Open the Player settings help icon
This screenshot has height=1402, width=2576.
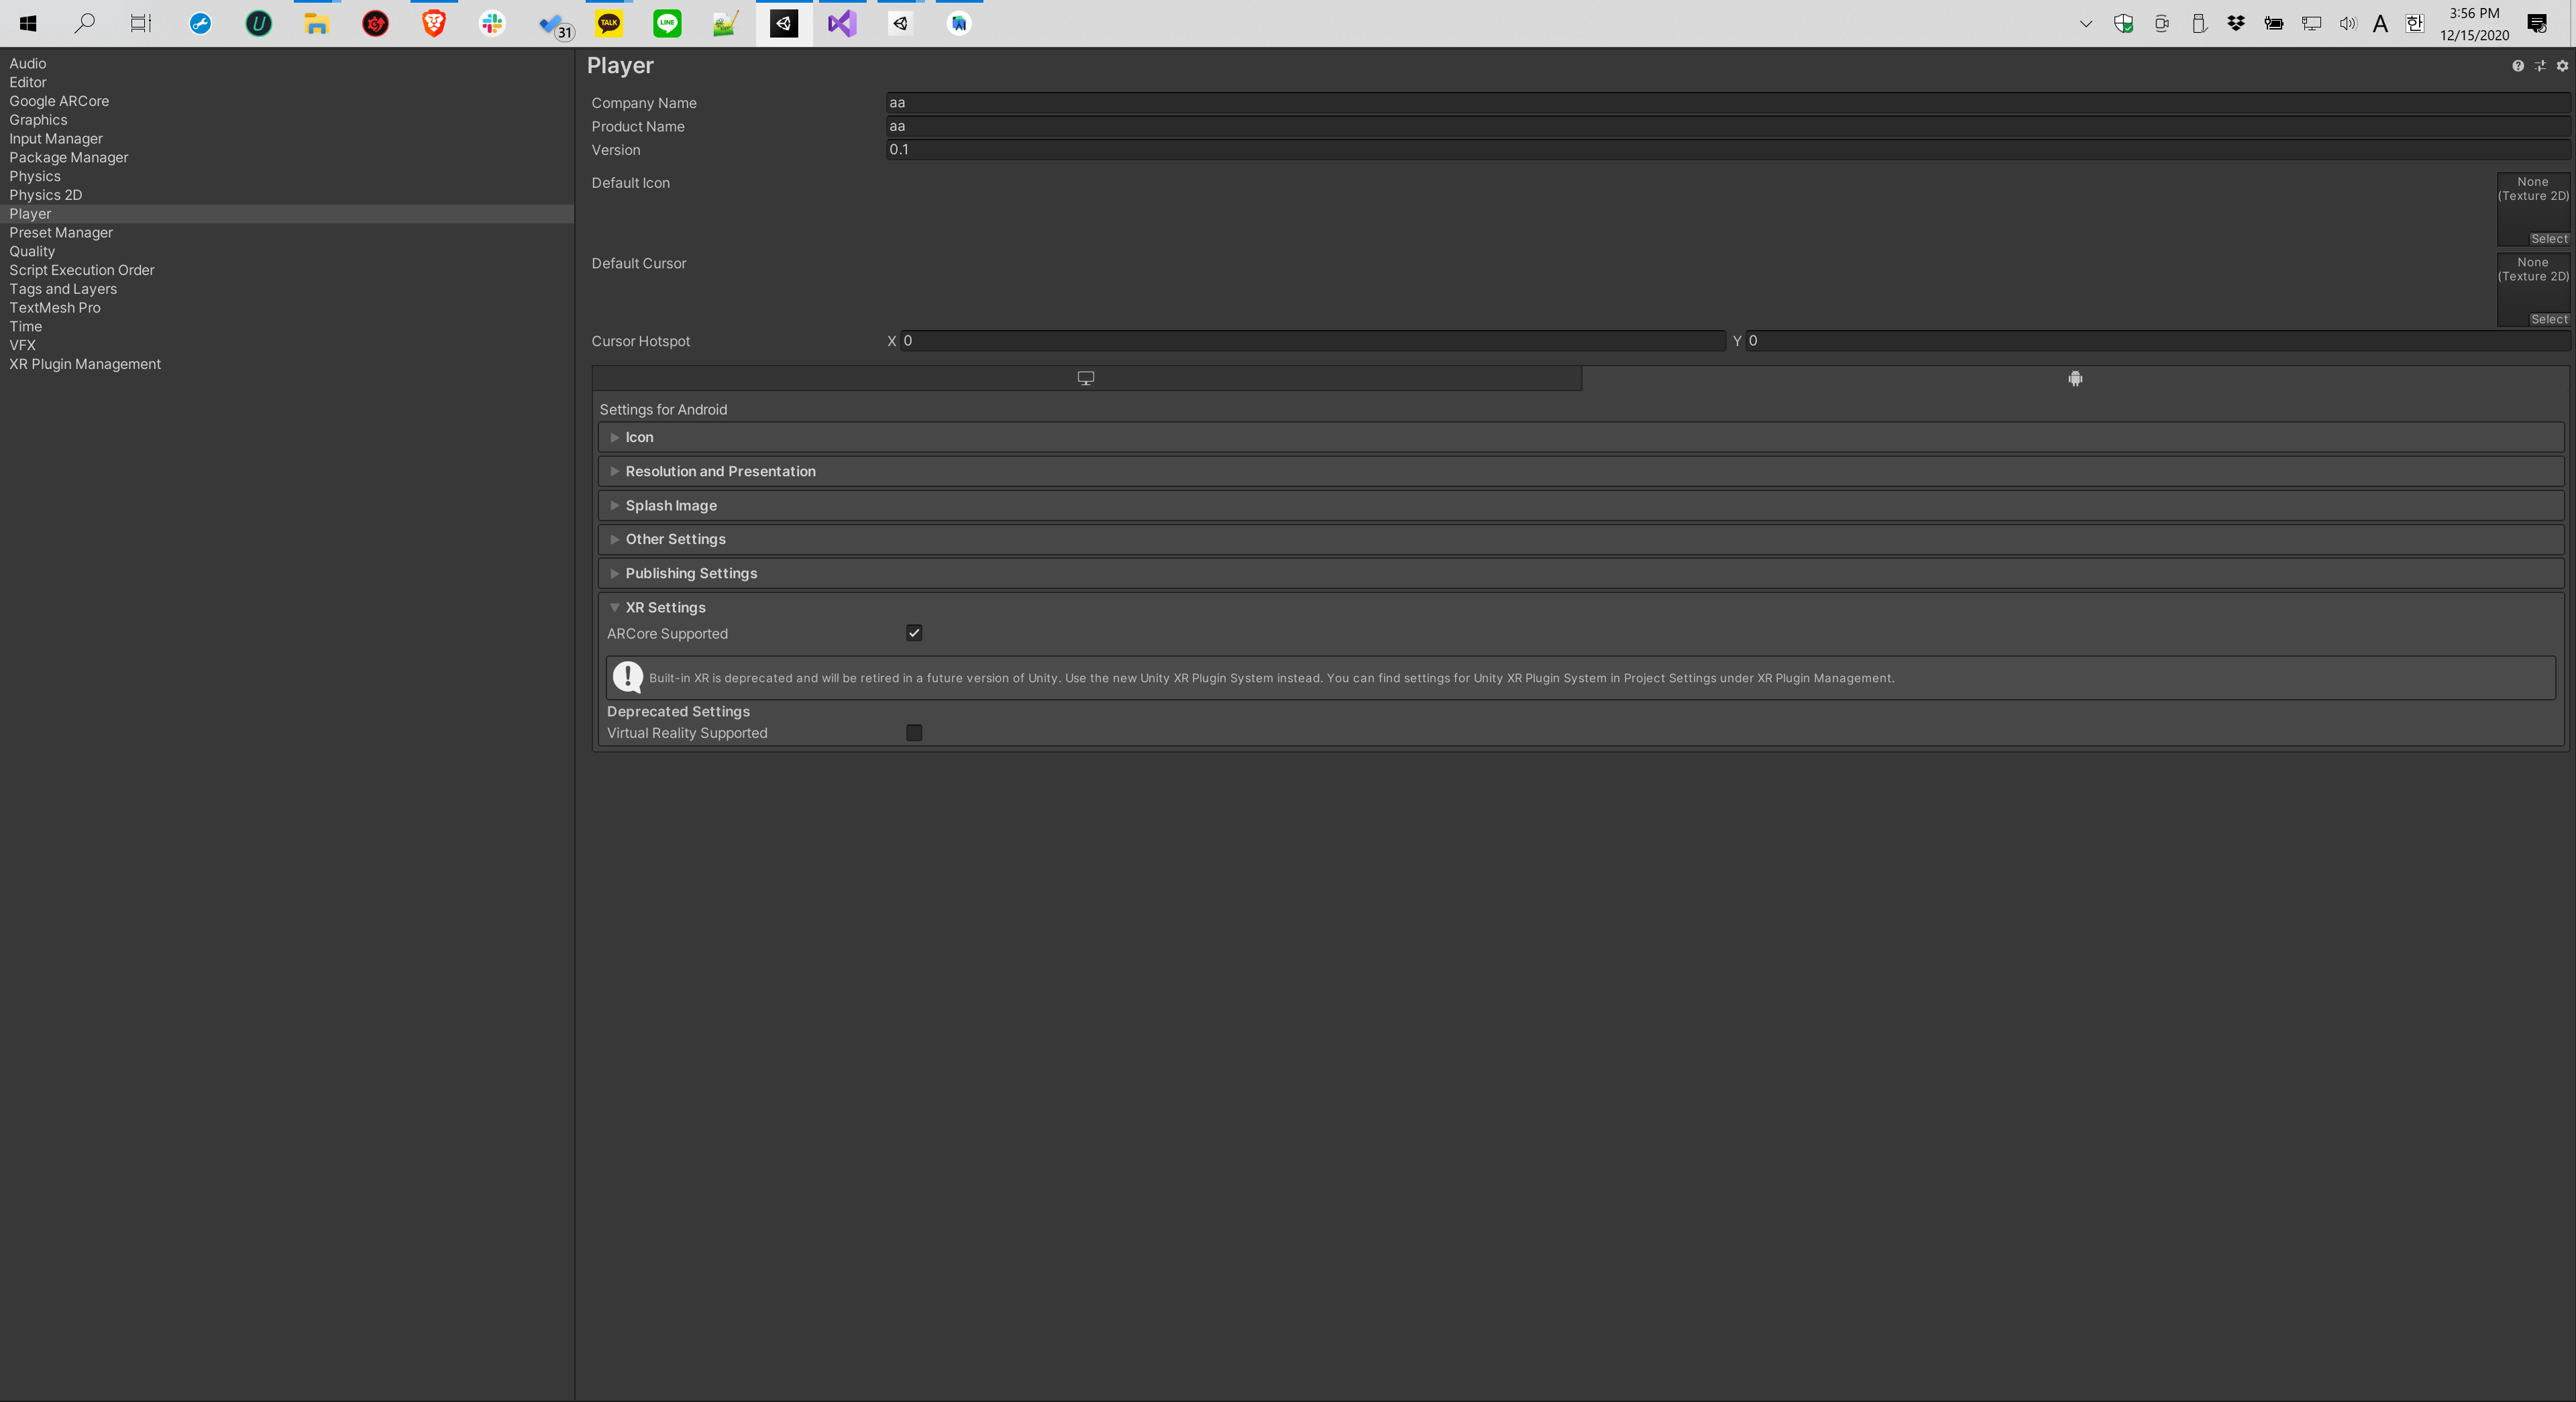[x=2517, y=66]
